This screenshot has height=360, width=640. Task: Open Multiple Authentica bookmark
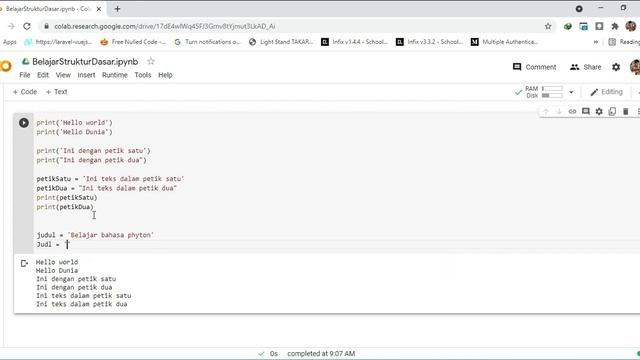point(504,42)
